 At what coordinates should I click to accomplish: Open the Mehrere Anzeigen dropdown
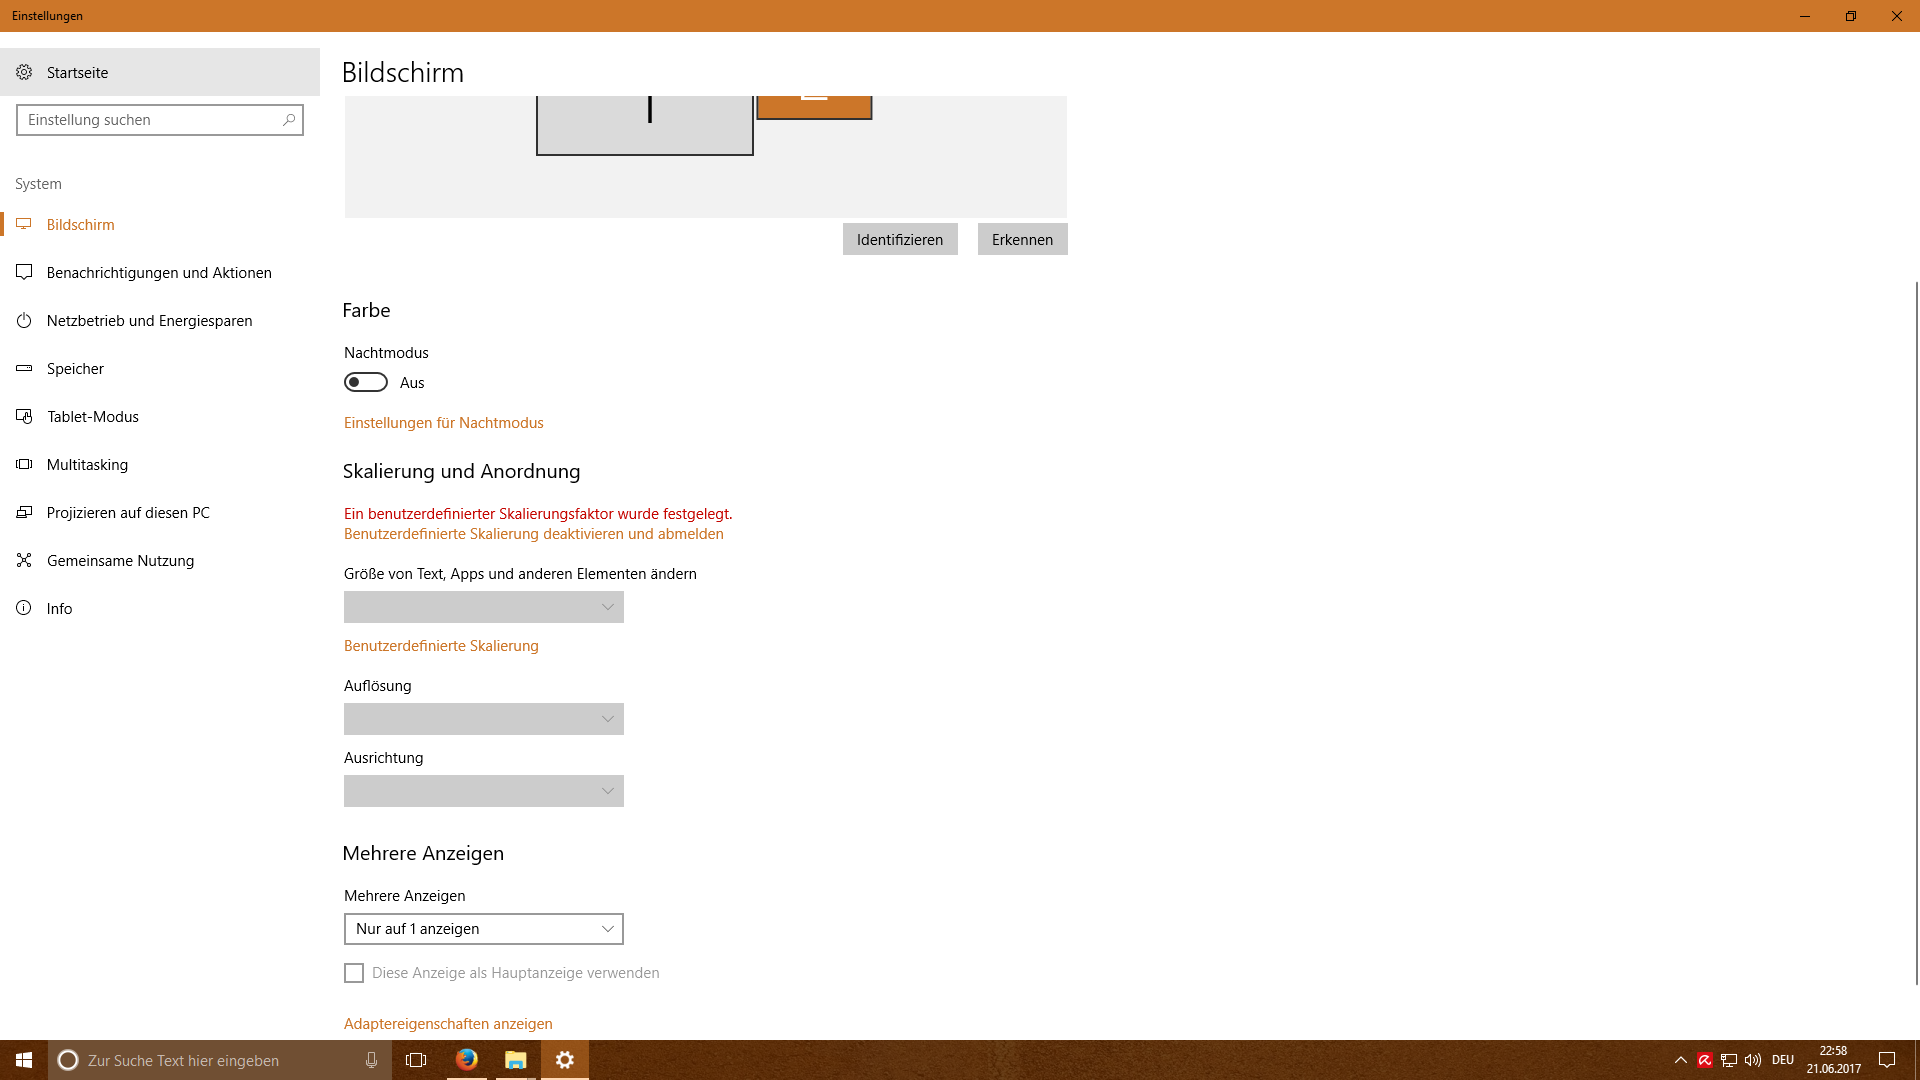coord(484,929)
